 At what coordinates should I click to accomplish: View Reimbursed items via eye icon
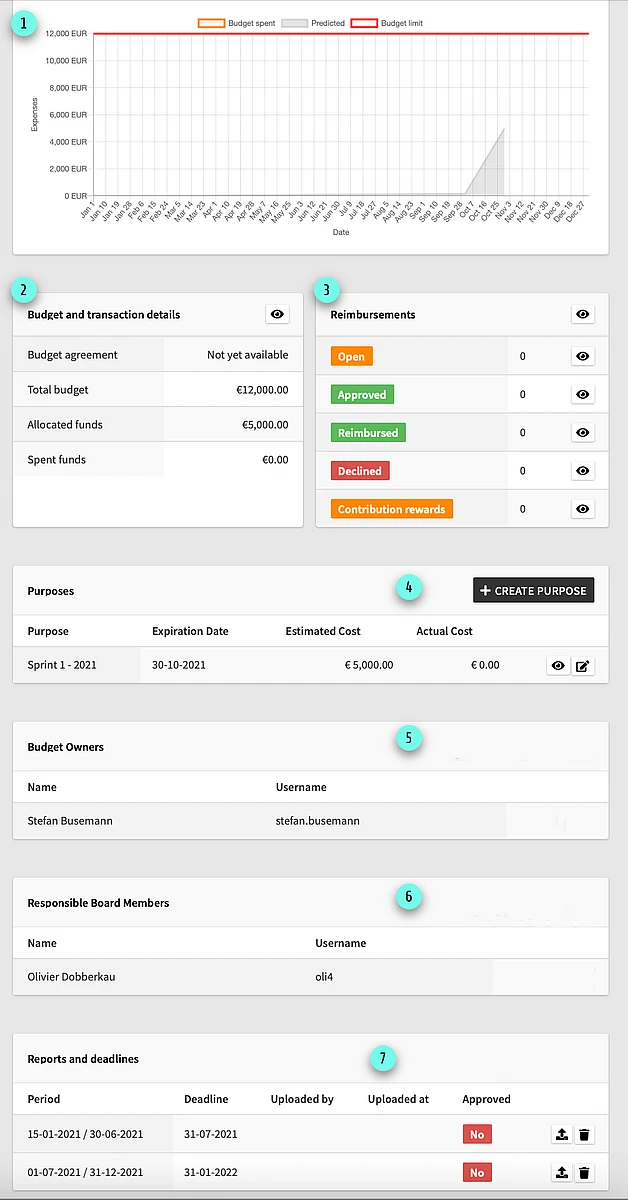tap(582, 433)
